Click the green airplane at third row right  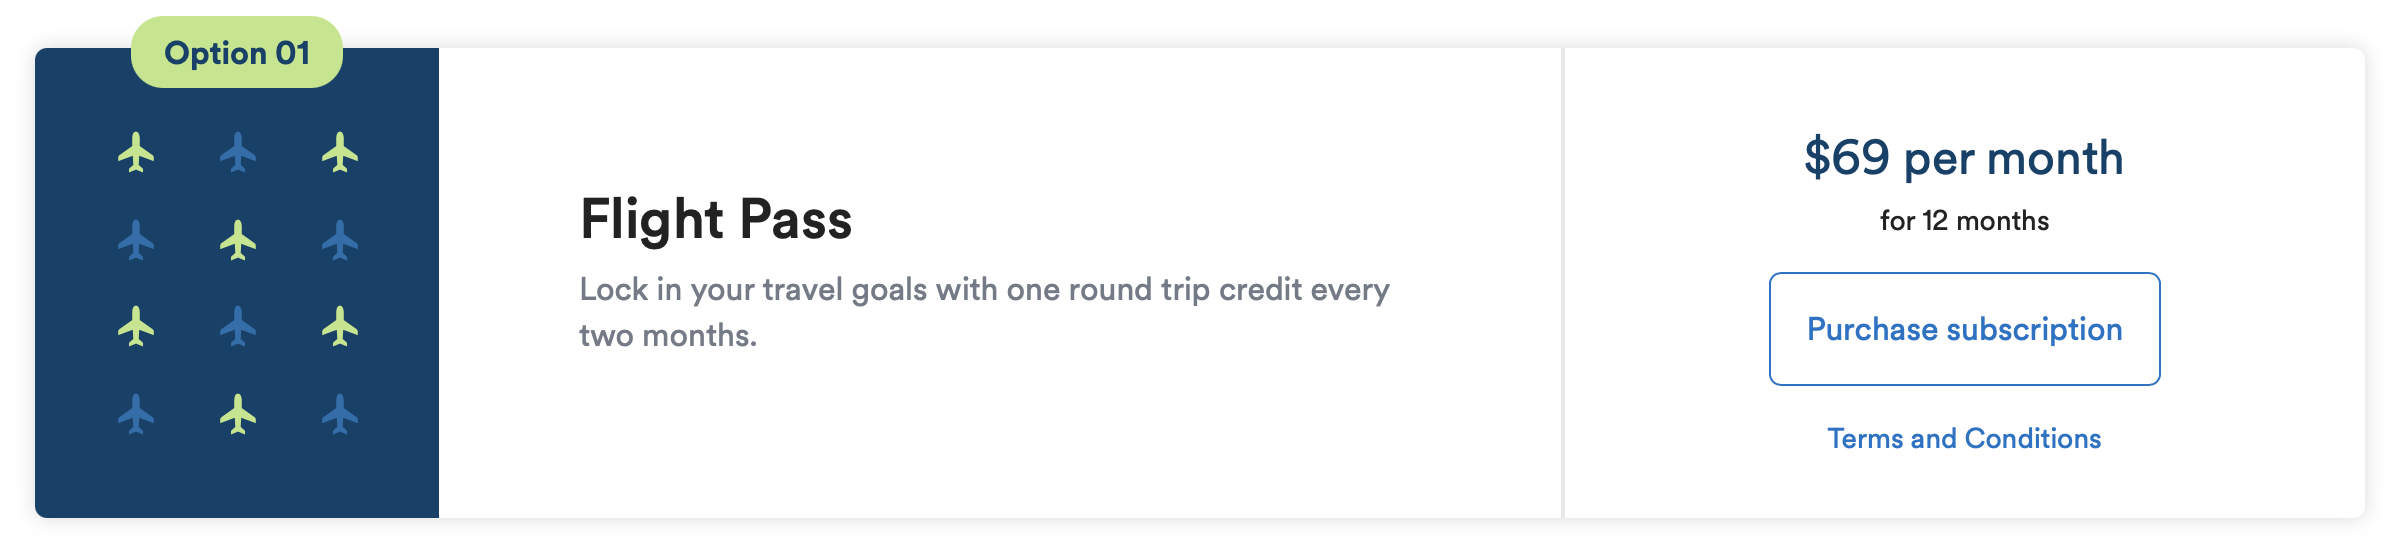(340, 326)
